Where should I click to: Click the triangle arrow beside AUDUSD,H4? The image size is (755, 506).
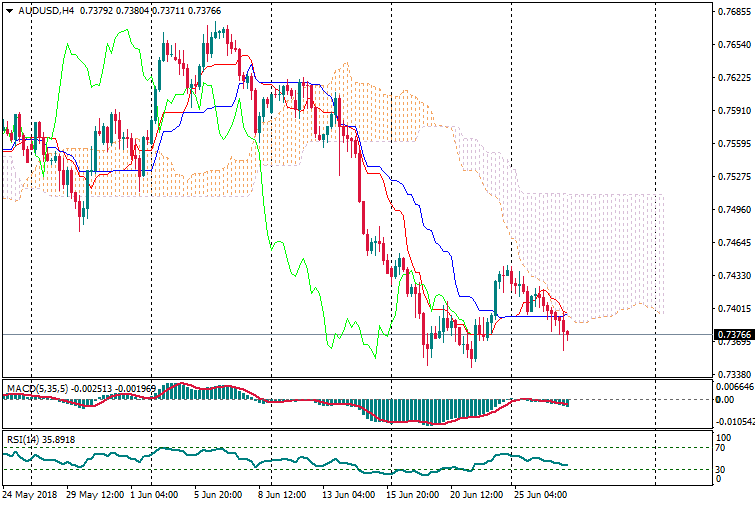tap(10, 10)
